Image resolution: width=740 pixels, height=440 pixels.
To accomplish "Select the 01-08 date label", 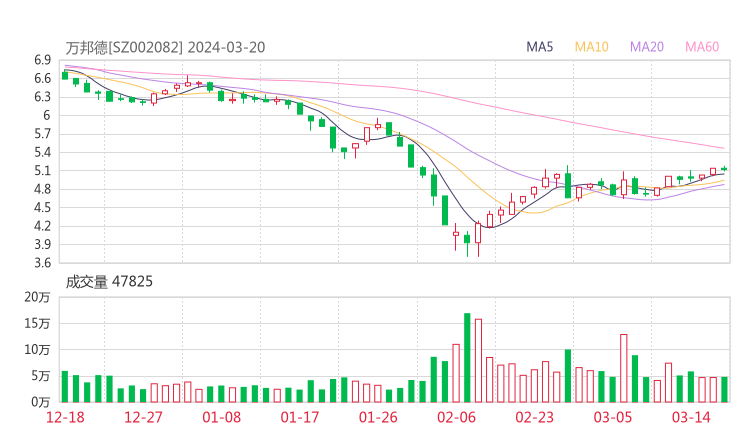I will pyautogui.click(x=221, y=417).
